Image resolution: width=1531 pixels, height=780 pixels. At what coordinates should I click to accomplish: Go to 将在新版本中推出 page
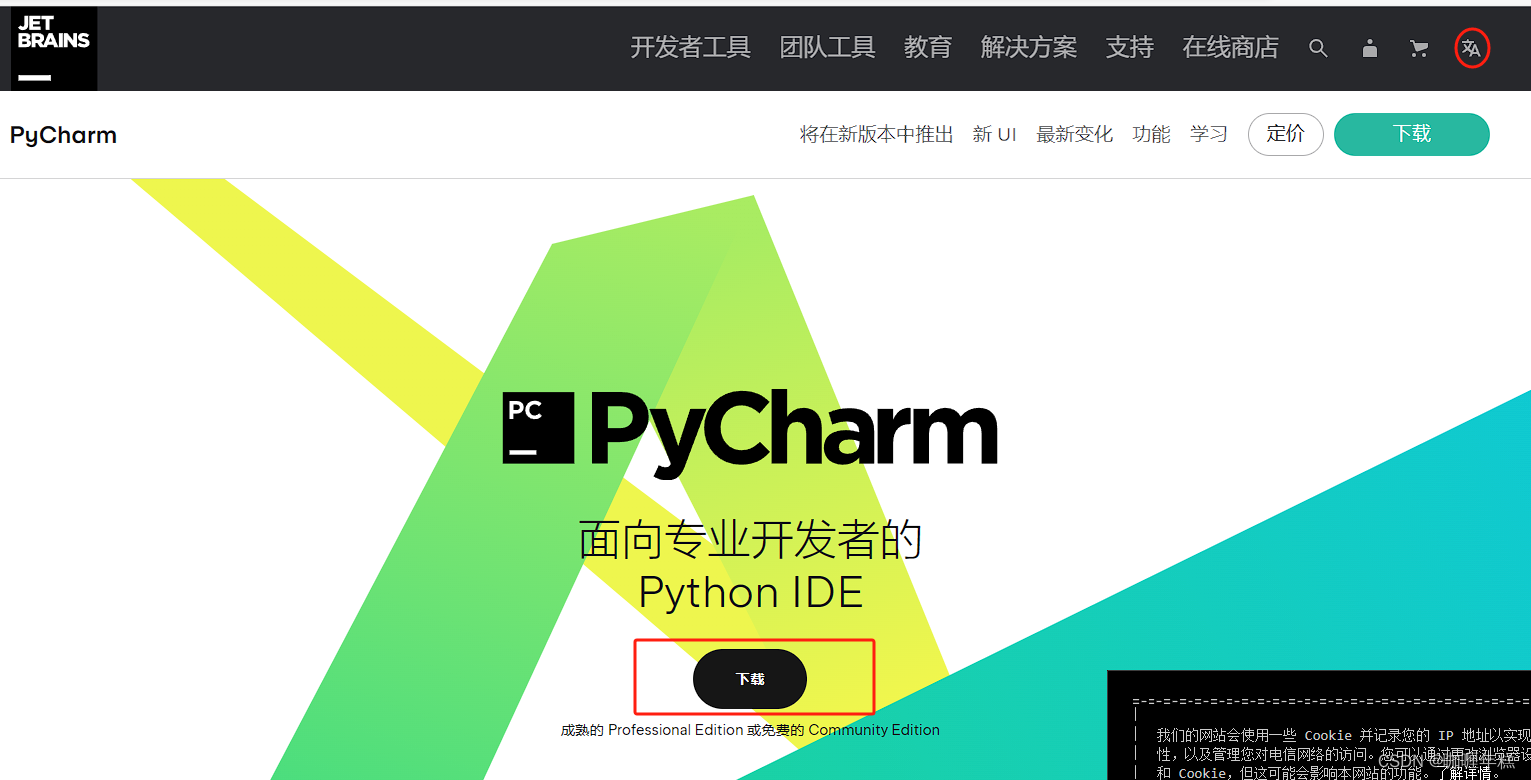pos(876,134)
